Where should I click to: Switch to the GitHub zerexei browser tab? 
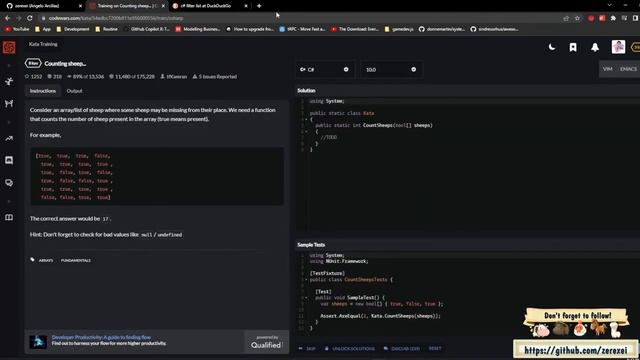point(43,6)
